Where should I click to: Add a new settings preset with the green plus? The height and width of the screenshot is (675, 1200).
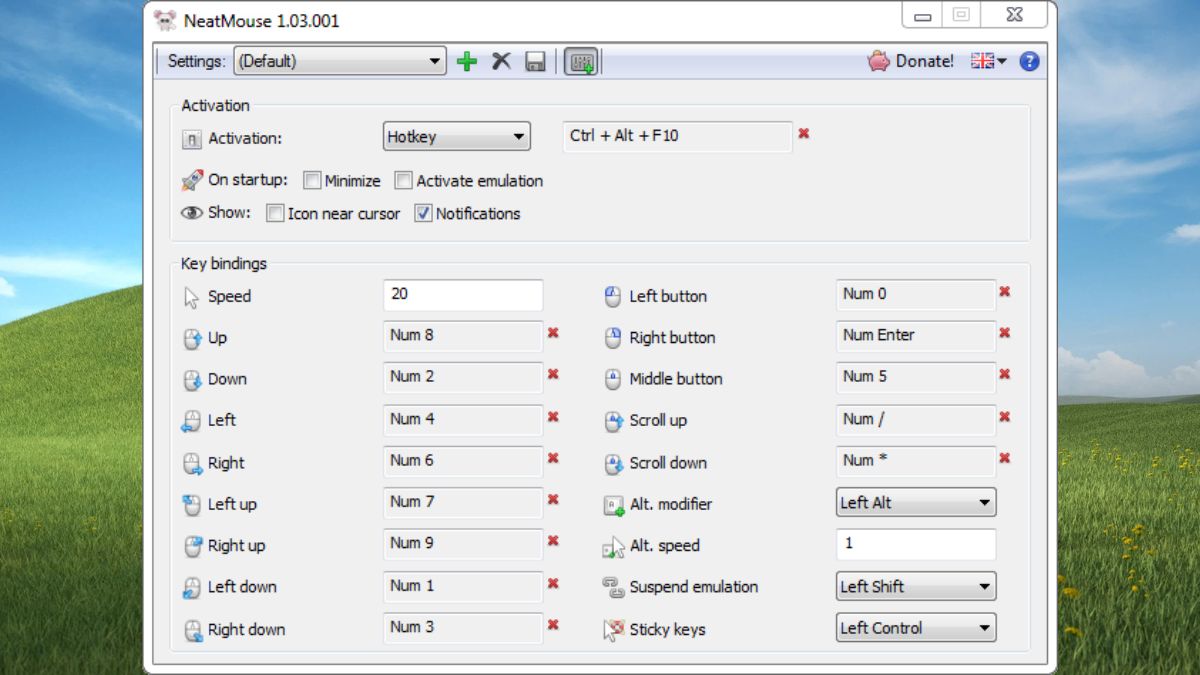click(466, 61)
